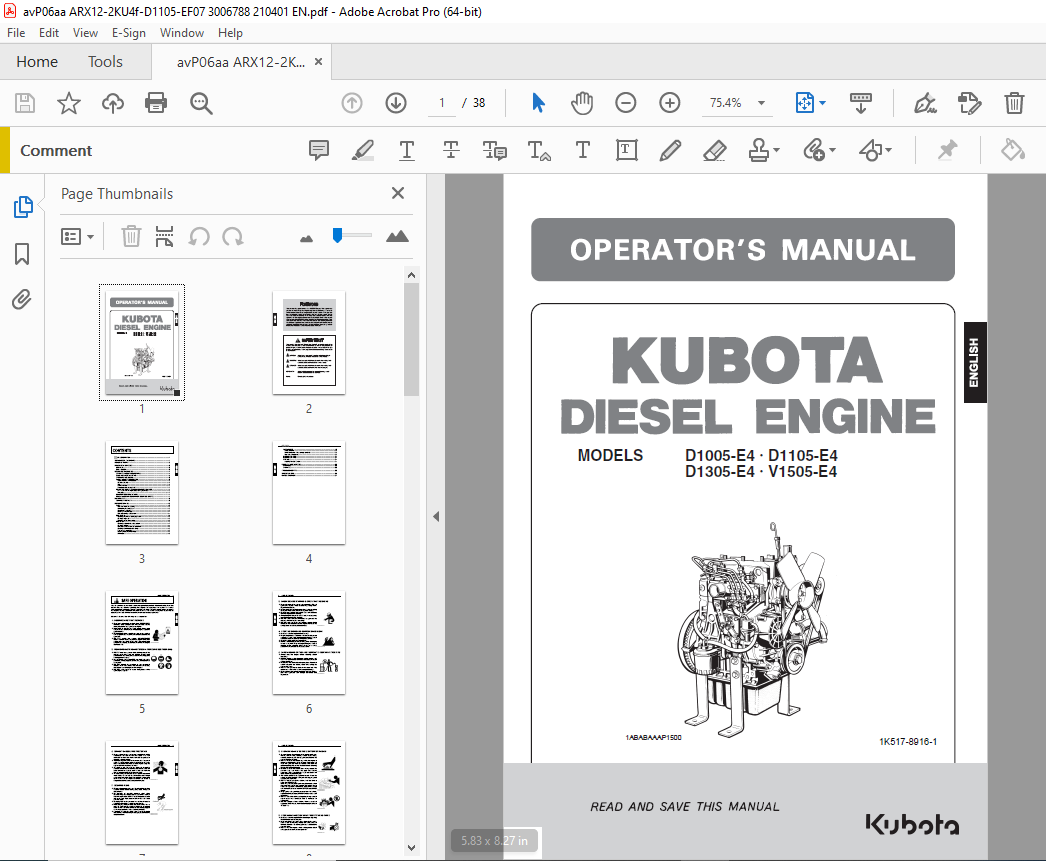This screenshot has height=861, width=1046.
Task: Add a sticky note comment
Action: point(319,150)
